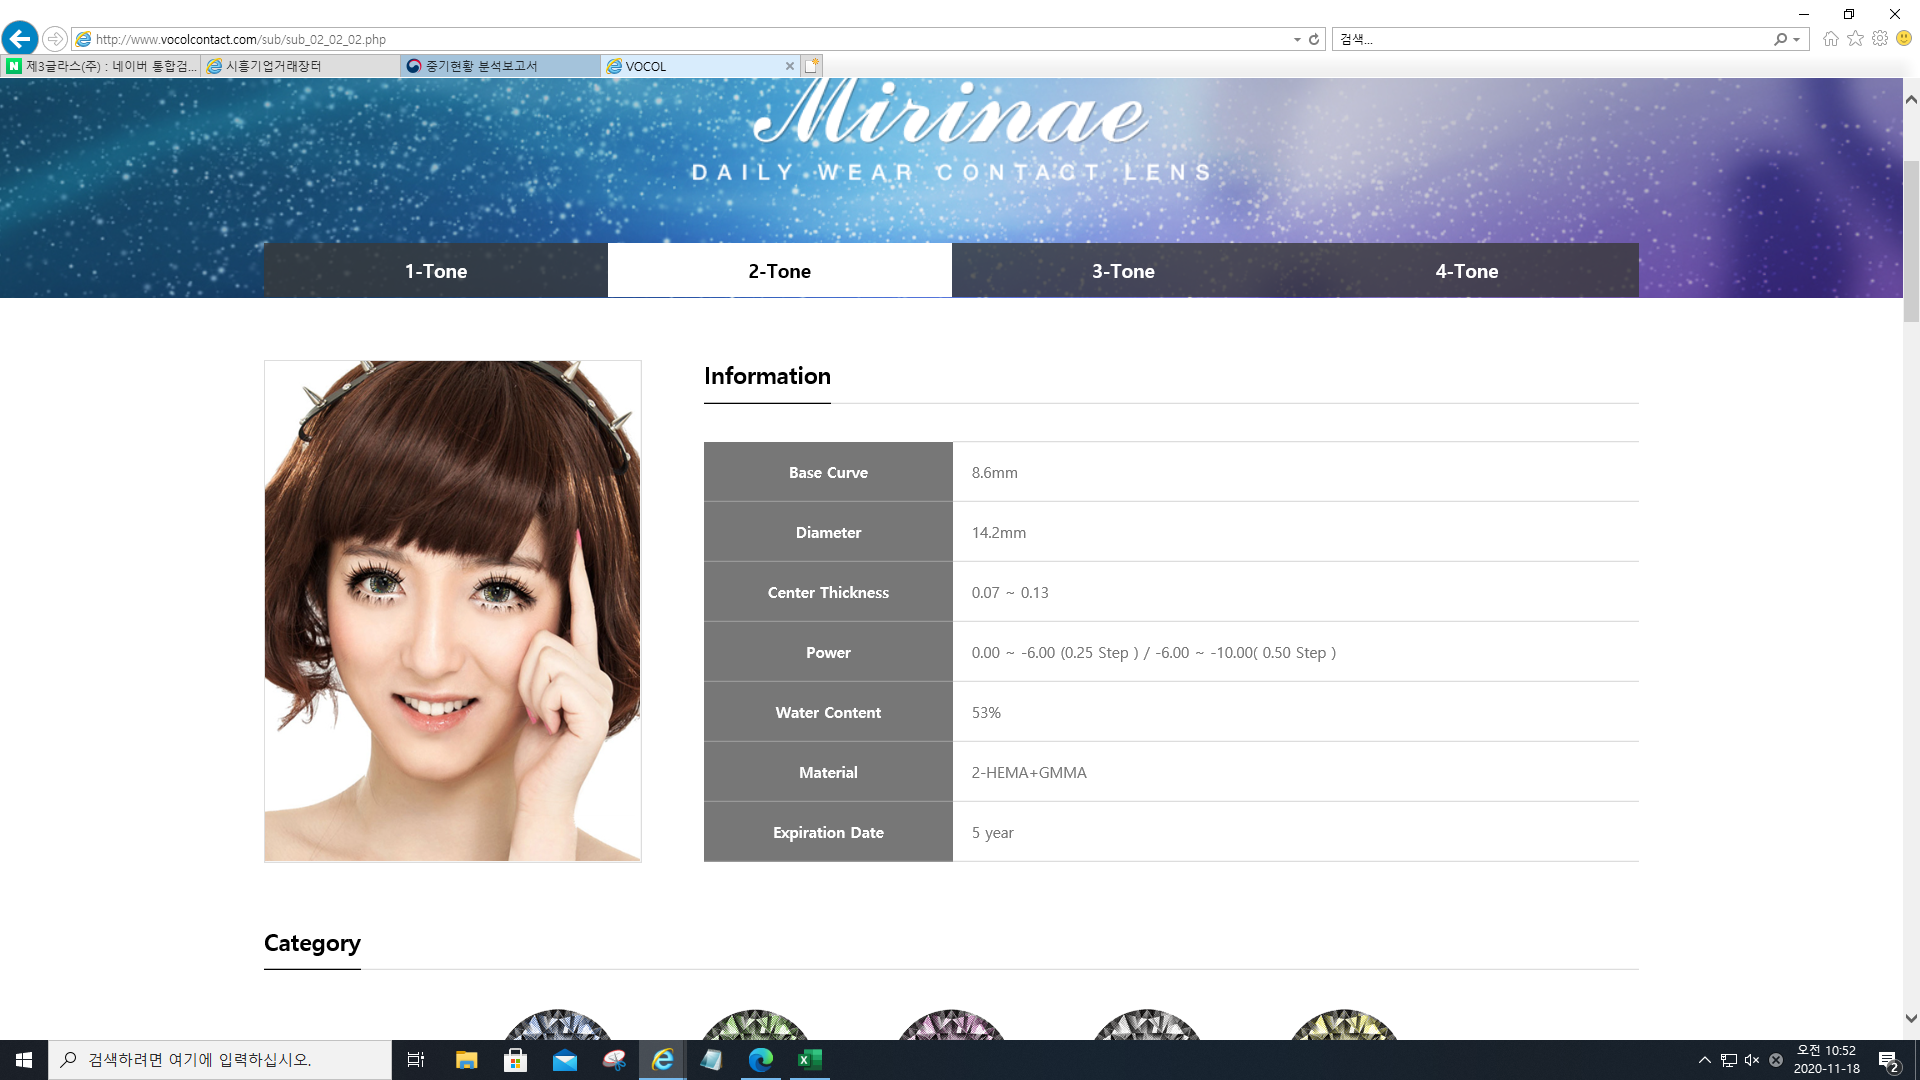This screenshot has height=1080, width=1920.
Task: Click the model portrait image
Action: [x=453, y=611]
